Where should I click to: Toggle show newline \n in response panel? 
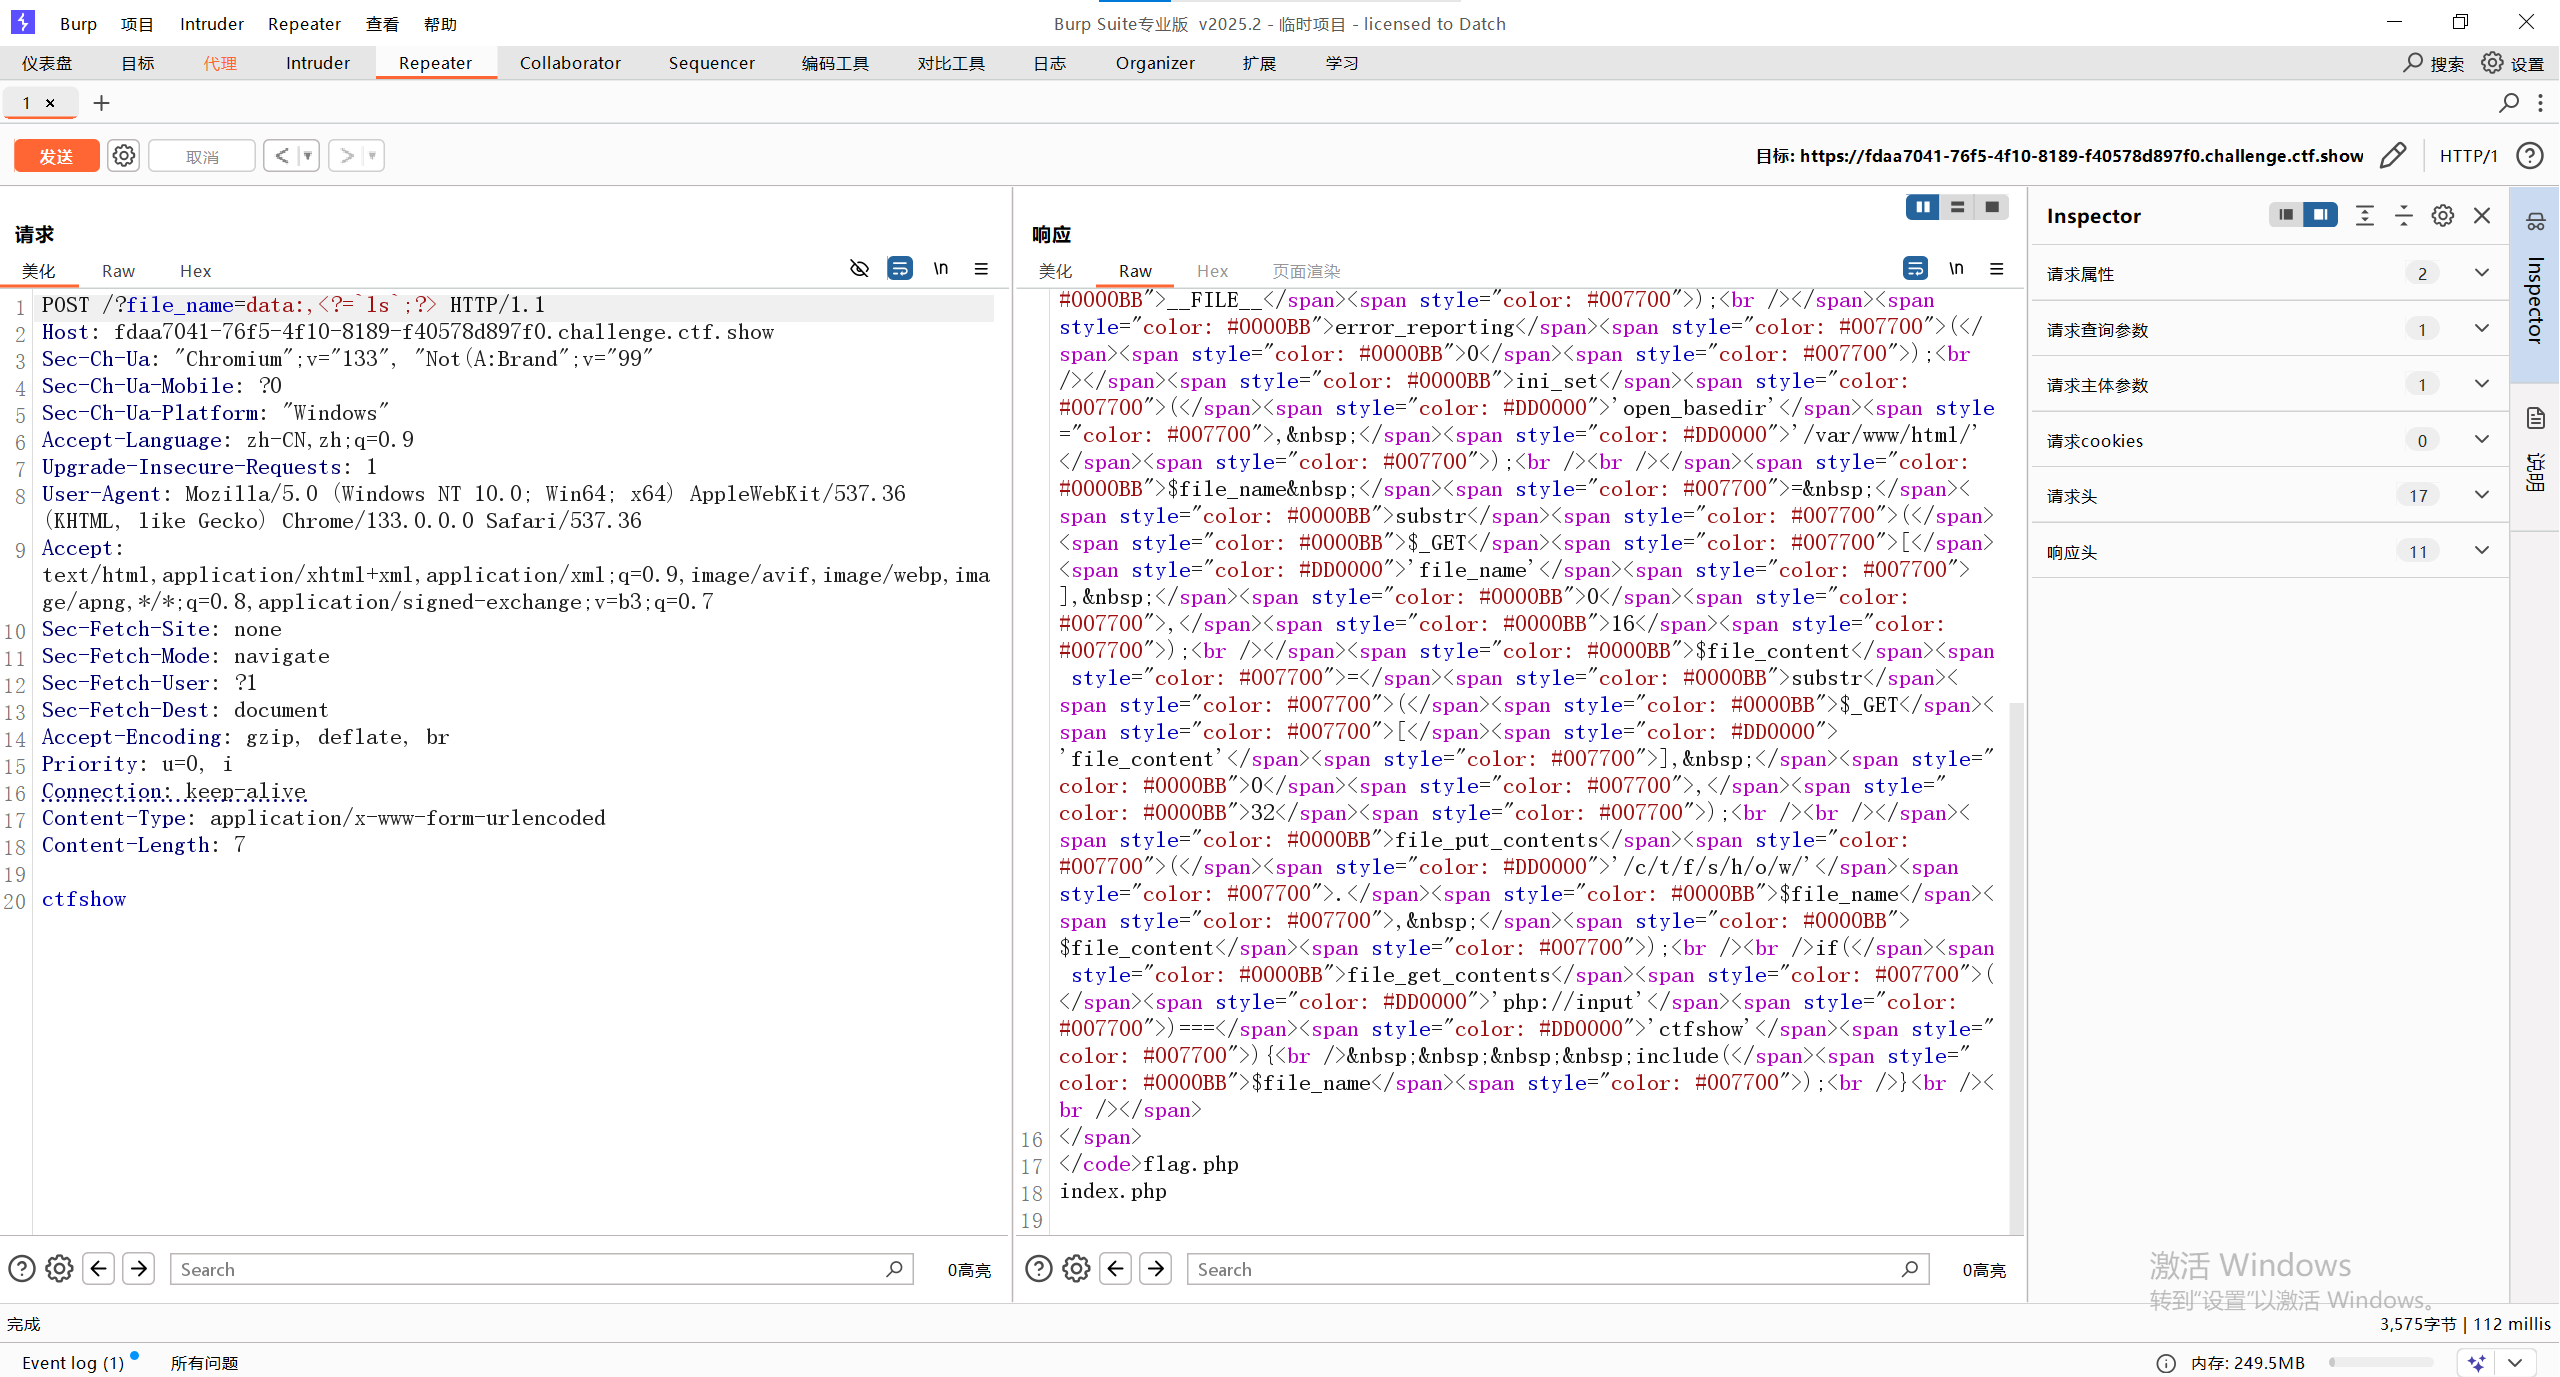pos(1956,269)
